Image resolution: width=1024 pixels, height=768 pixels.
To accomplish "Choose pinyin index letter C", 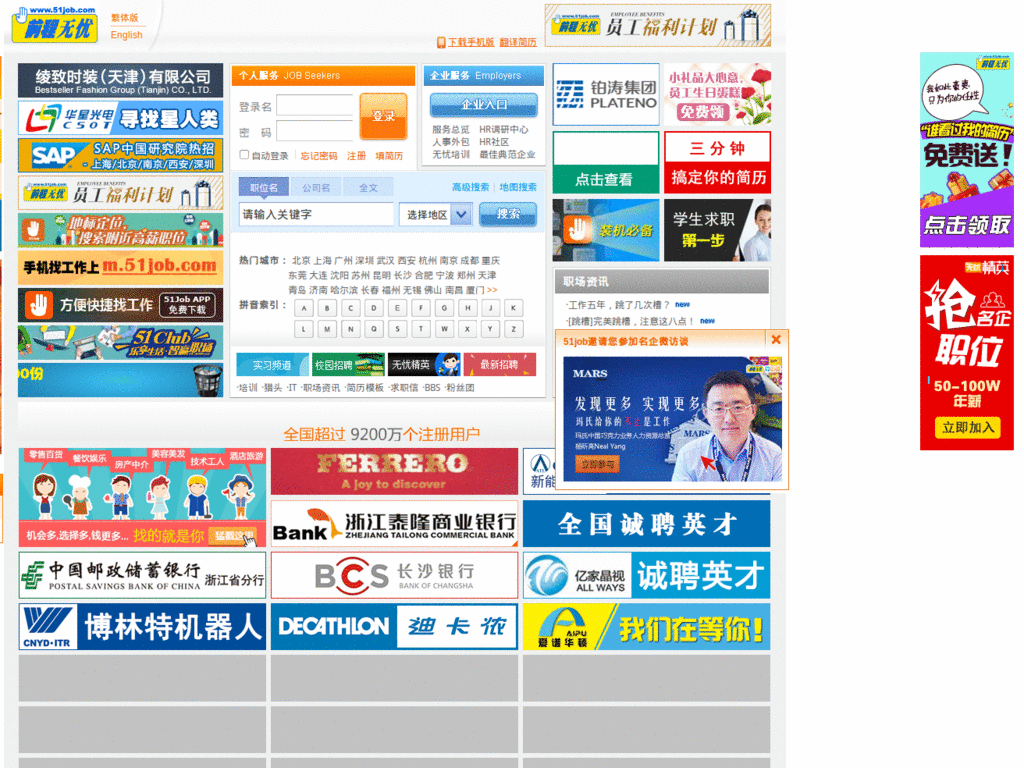I will point(351,308).
